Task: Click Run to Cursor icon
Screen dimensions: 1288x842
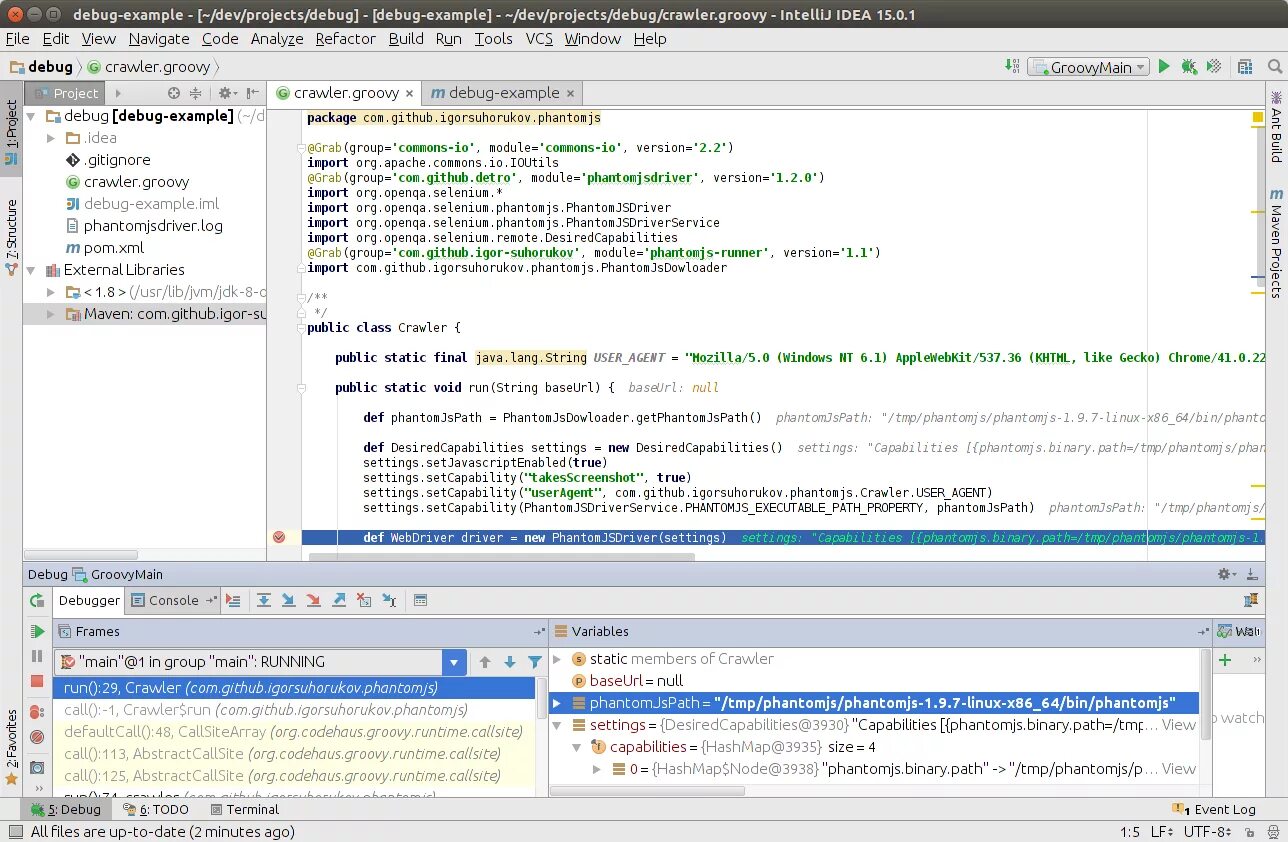Action: [389, 601]
